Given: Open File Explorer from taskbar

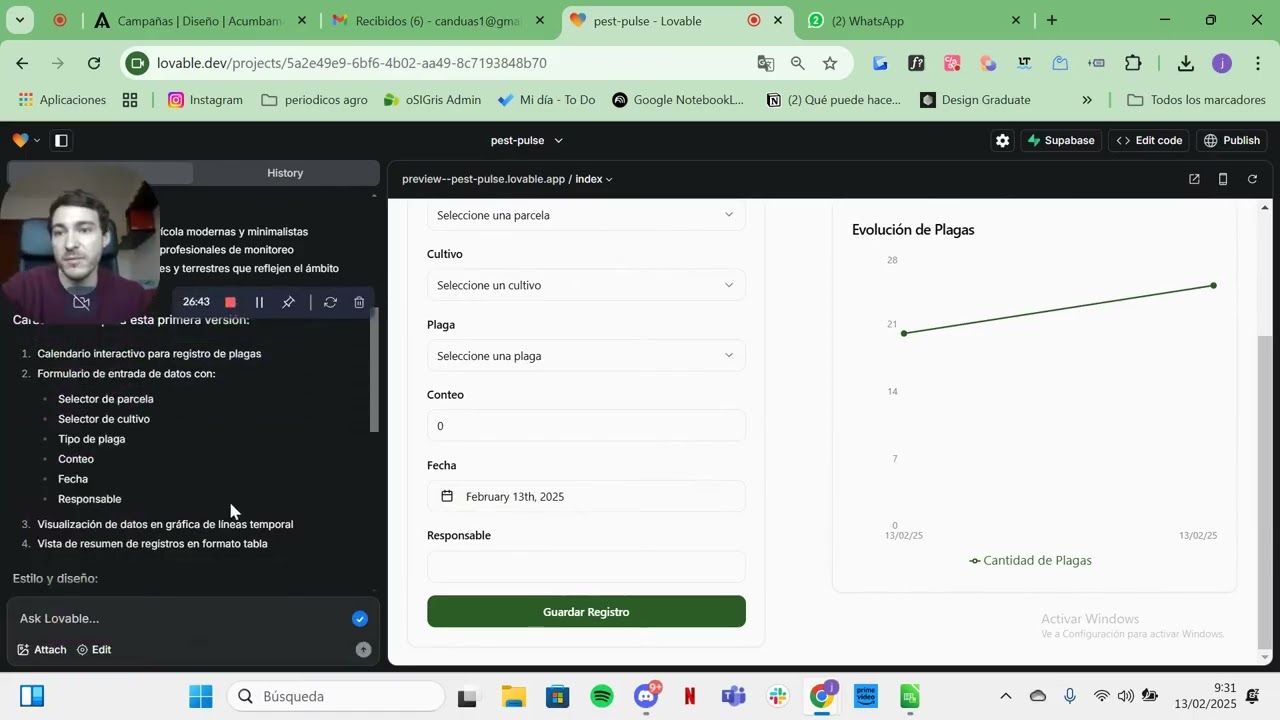Looking at the screenshot, I should coord(514,696).
